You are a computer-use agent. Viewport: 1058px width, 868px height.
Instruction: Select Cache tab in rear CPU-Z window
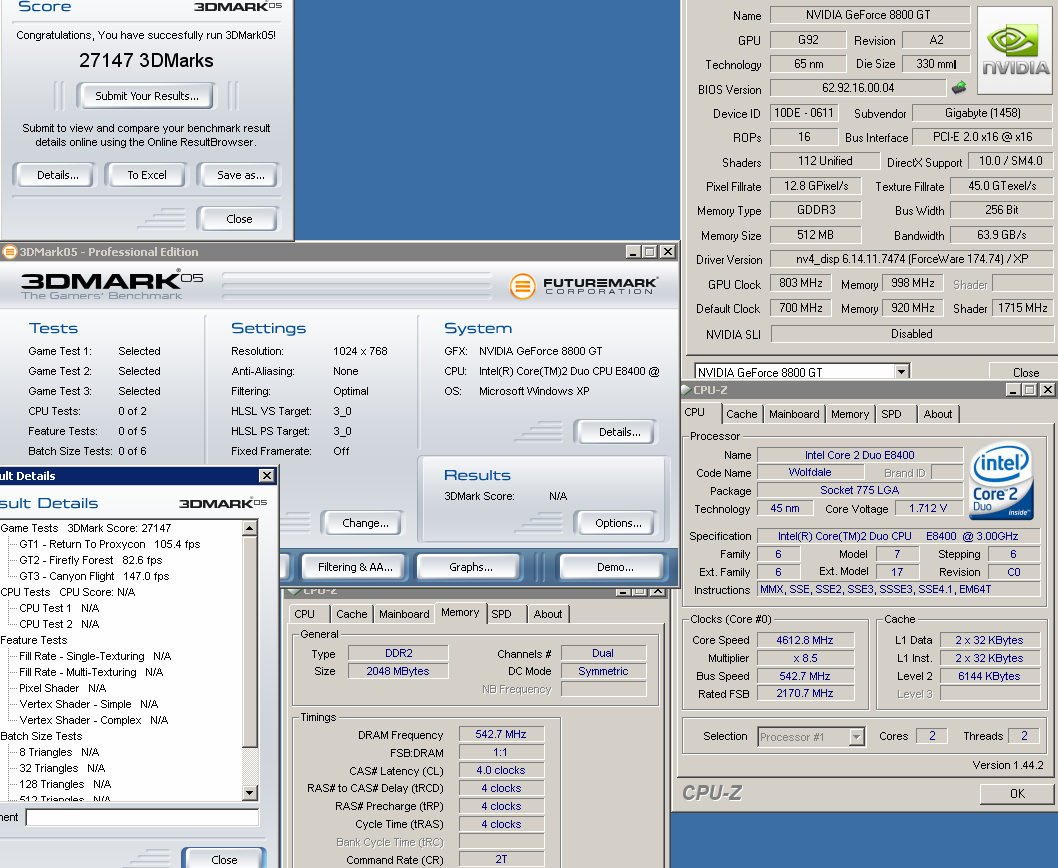click(352, 614)
